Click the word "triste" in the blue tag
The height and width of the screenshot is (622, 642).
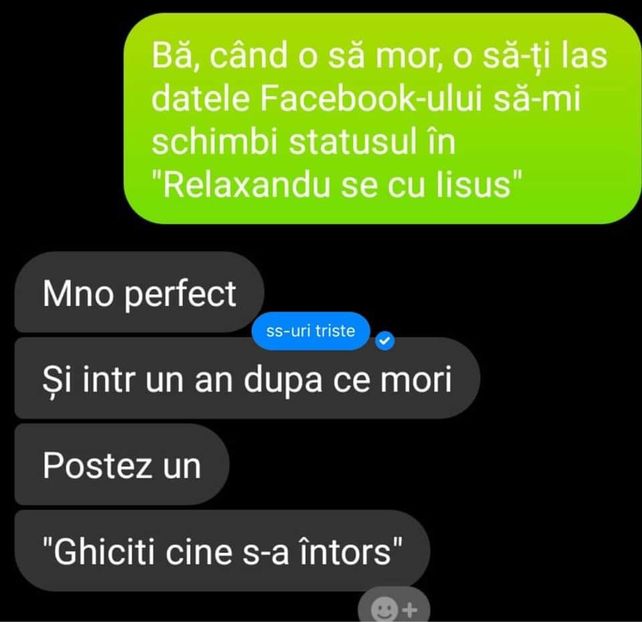pos(335,331)
